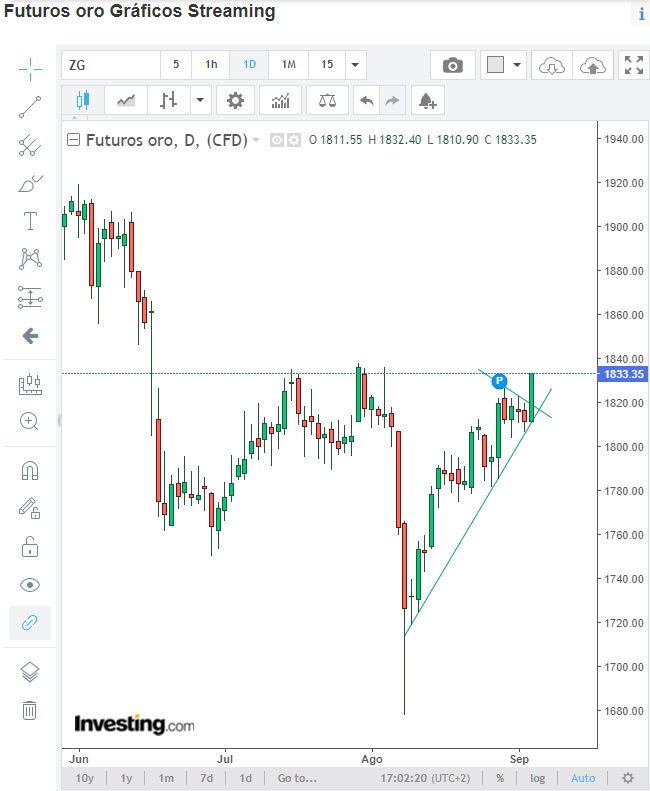Open the indicators icon
This screenshot has height=791, width=650.
[281, 100]
